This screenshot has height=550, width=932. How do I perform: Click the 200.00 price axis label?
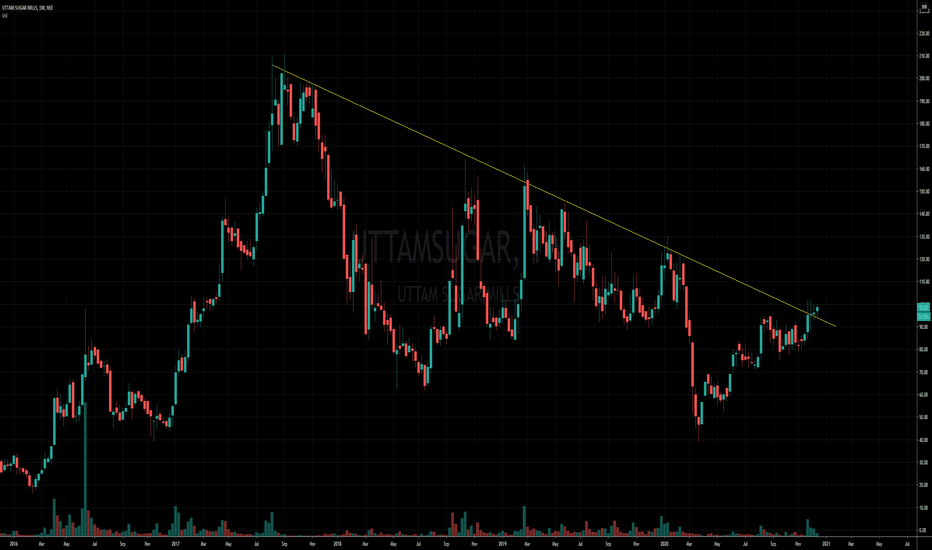tap(924, 78)
